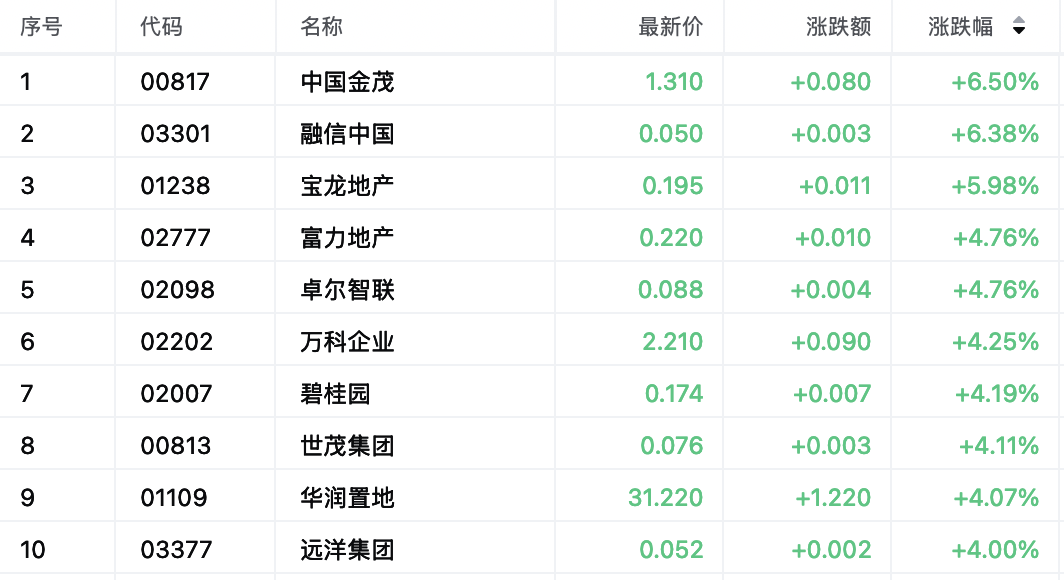Open stock 富力地产
The image size is (1064, 580).
click(x=347, y=237)
